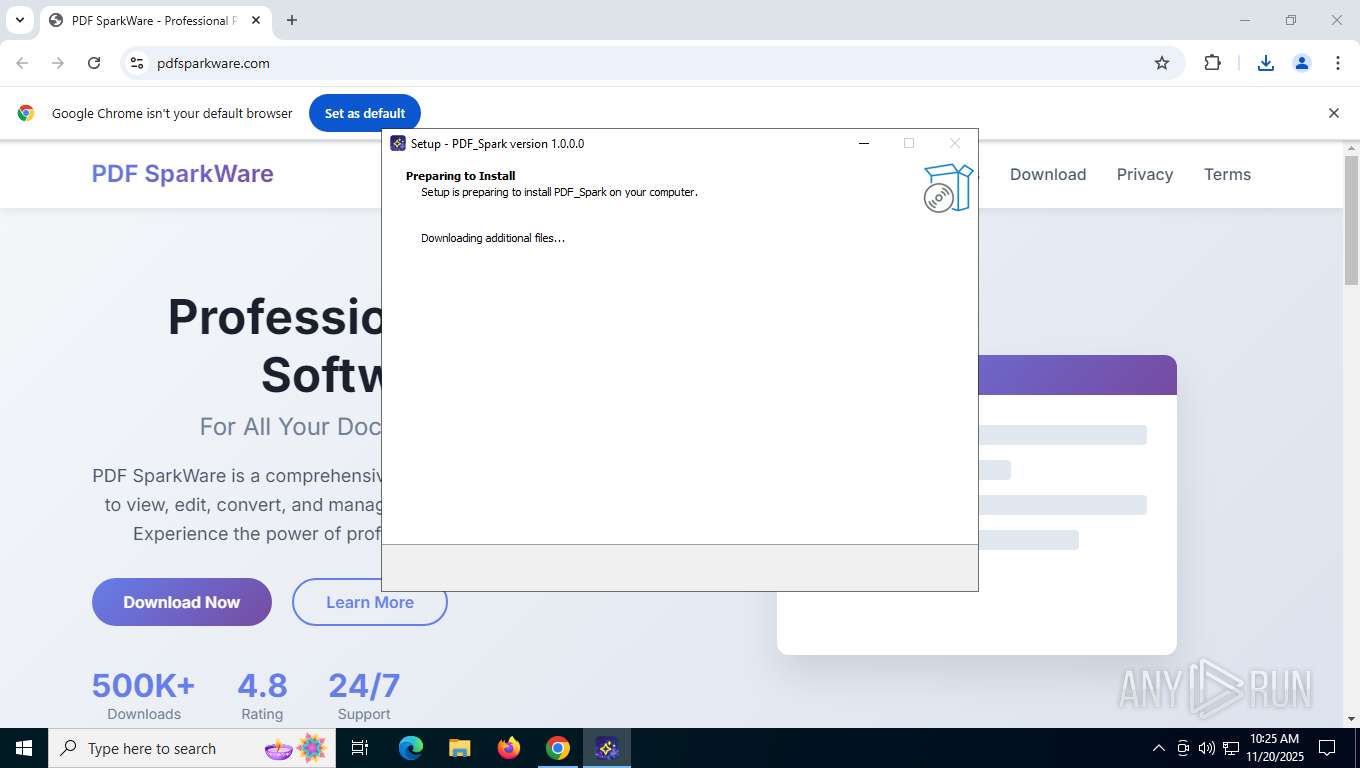
Task: Click the PDF SparkWare site logo
Action: click(182, 174)
